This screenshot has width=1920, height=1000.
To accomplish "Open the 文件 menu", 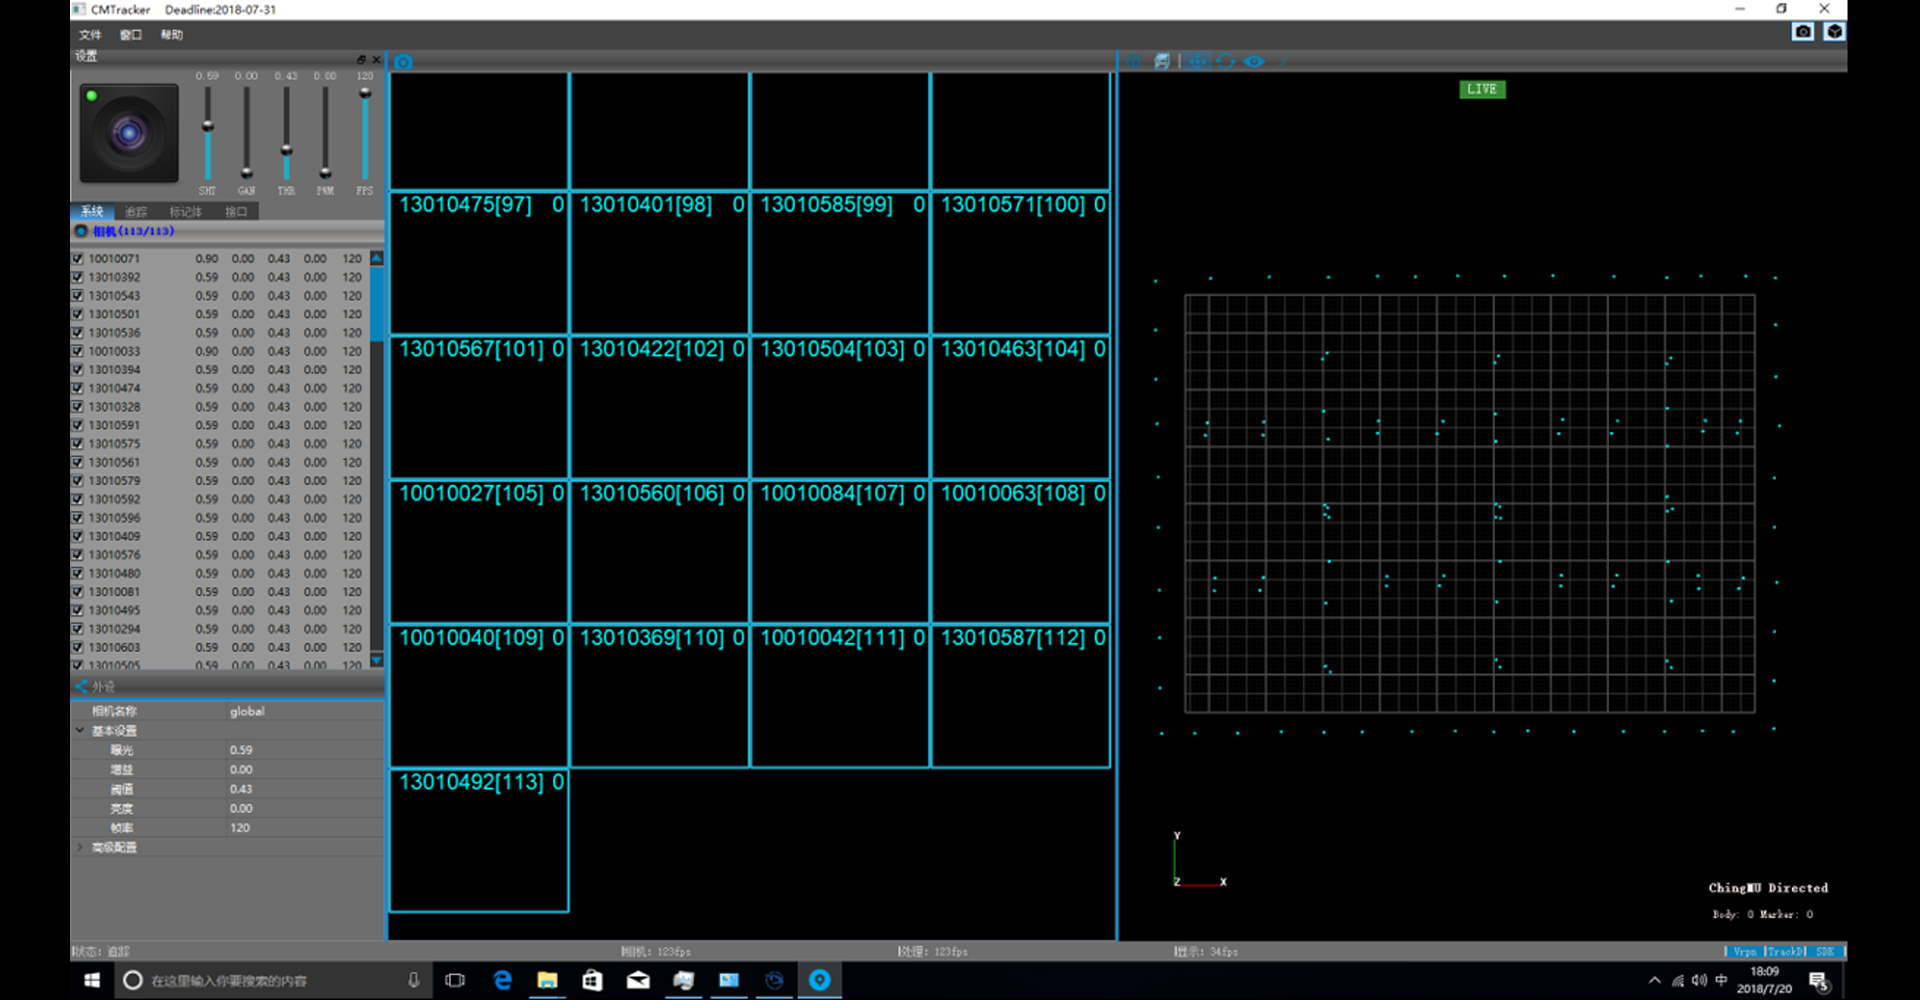I will click(90, 35).
